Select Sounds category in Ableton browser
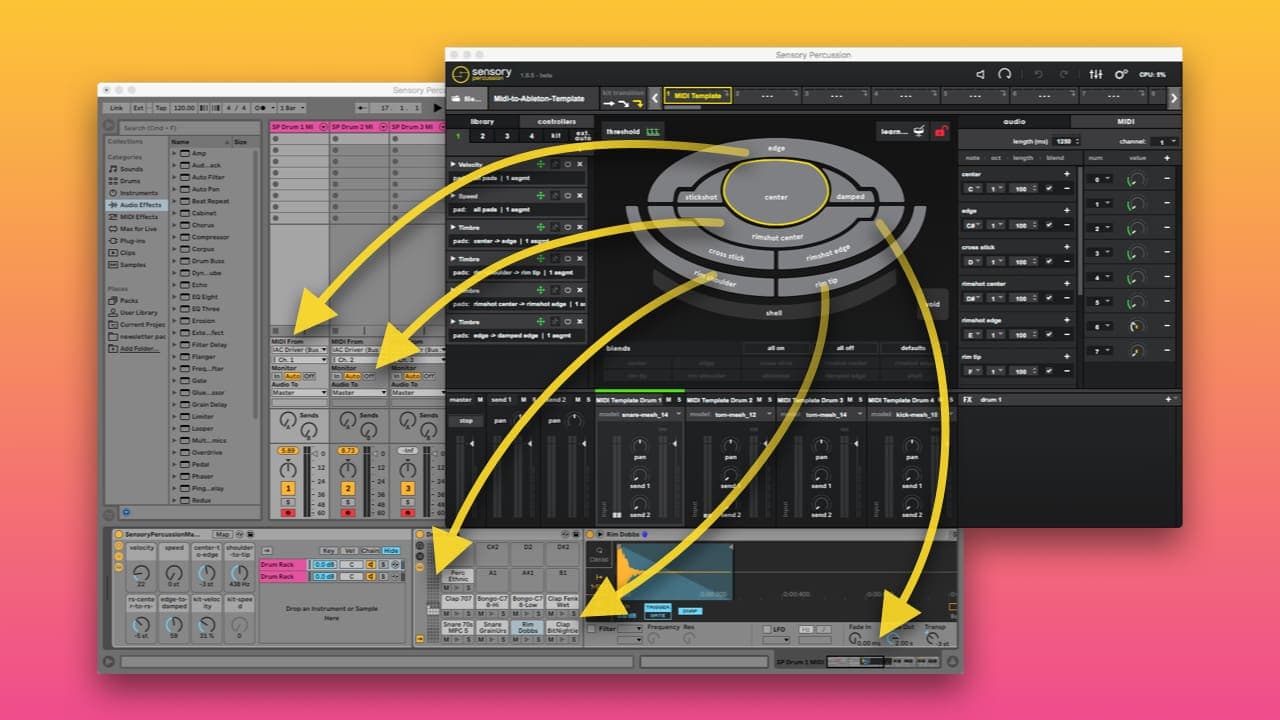This screenshot has height=720, width=1280. [131, 169]
